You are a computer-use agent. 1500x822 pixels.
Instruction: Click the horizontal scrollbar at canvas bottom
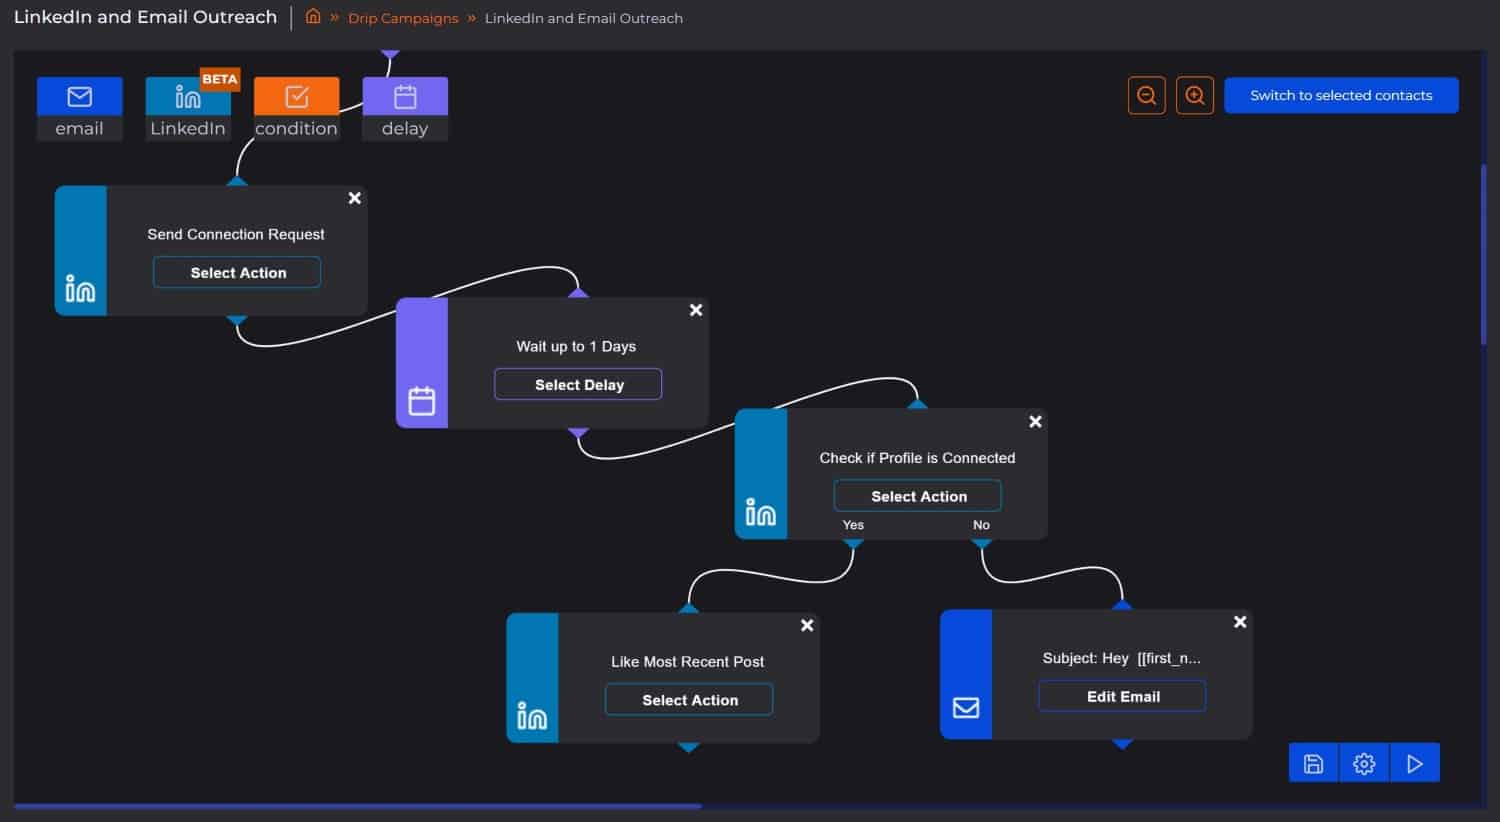tap(357, 806)
